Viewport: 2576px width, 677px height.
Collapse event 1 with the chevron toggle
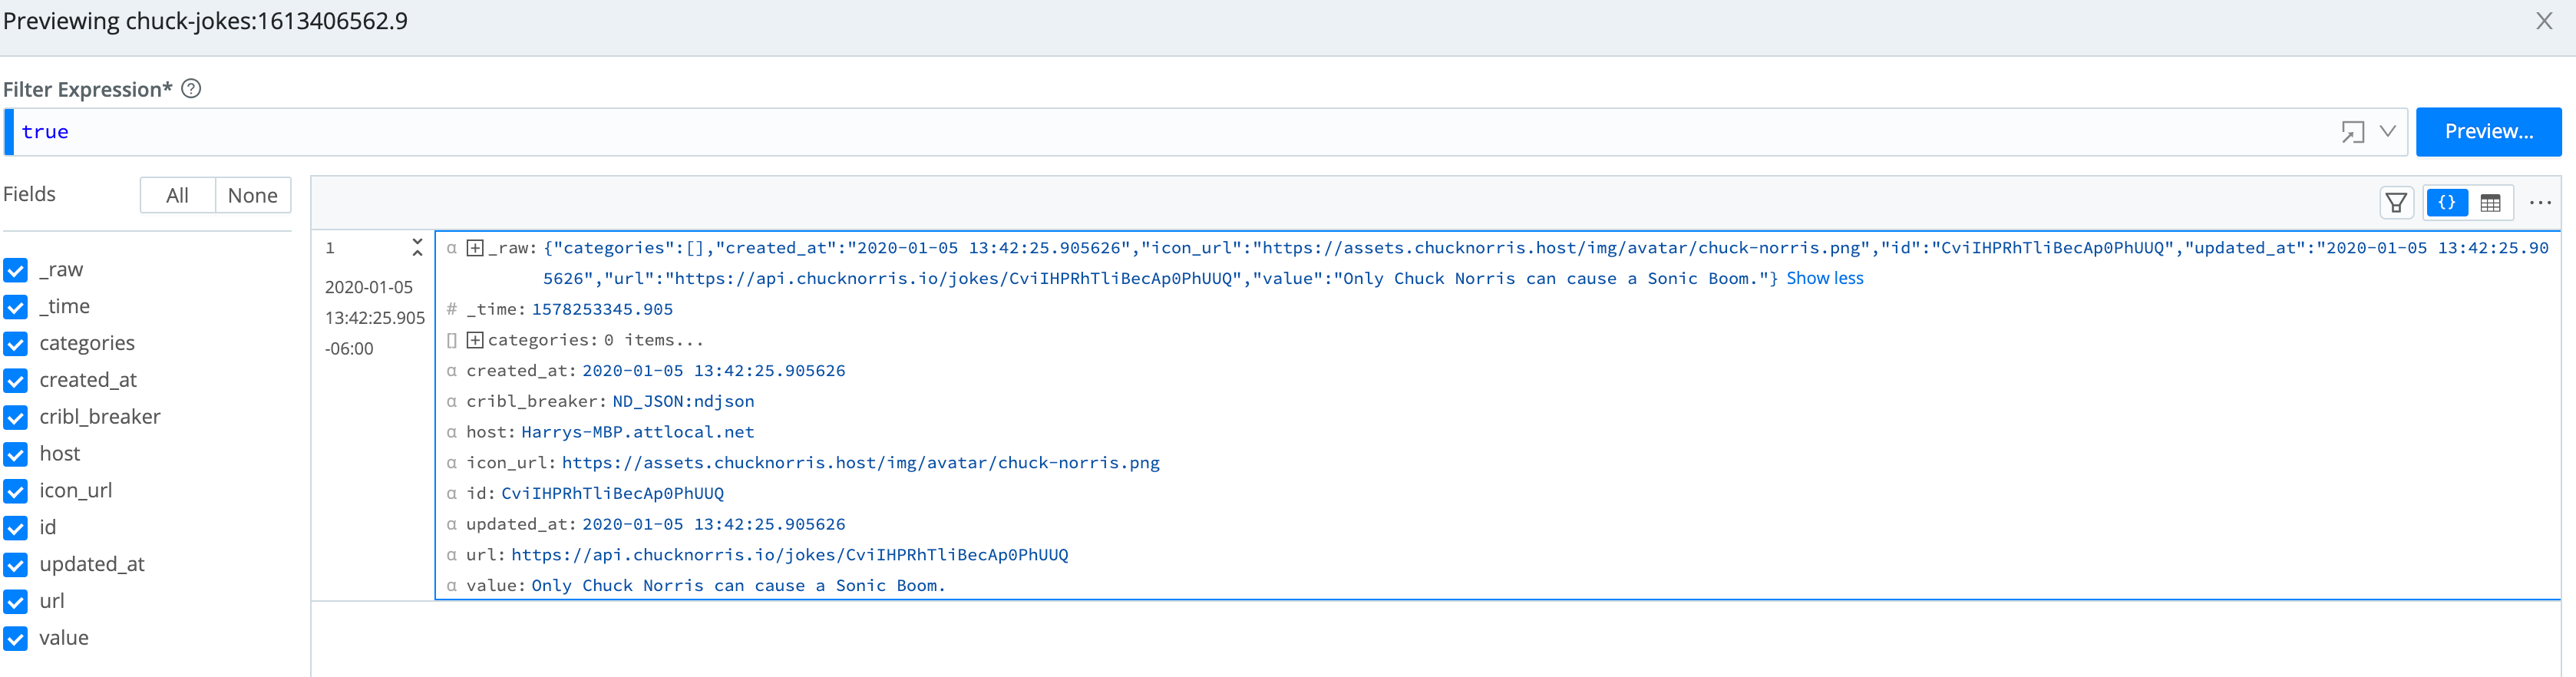point(417,247)
